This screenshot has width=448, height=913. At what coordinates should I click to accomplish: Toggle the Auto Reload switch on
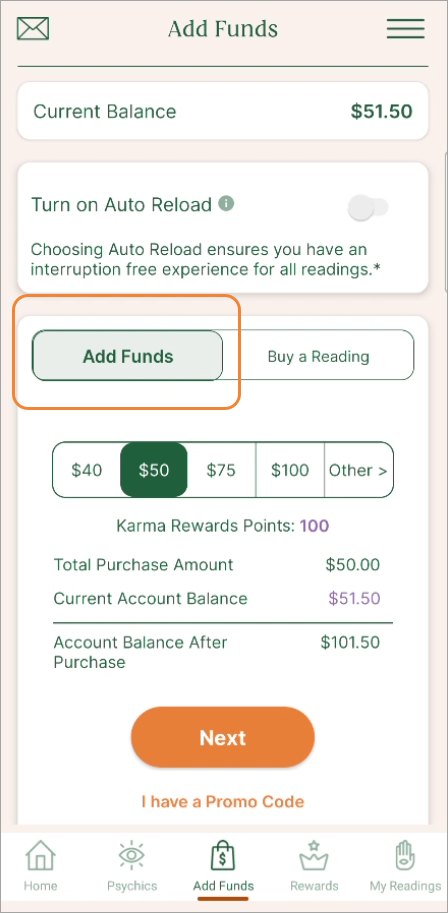click(368, 207)
